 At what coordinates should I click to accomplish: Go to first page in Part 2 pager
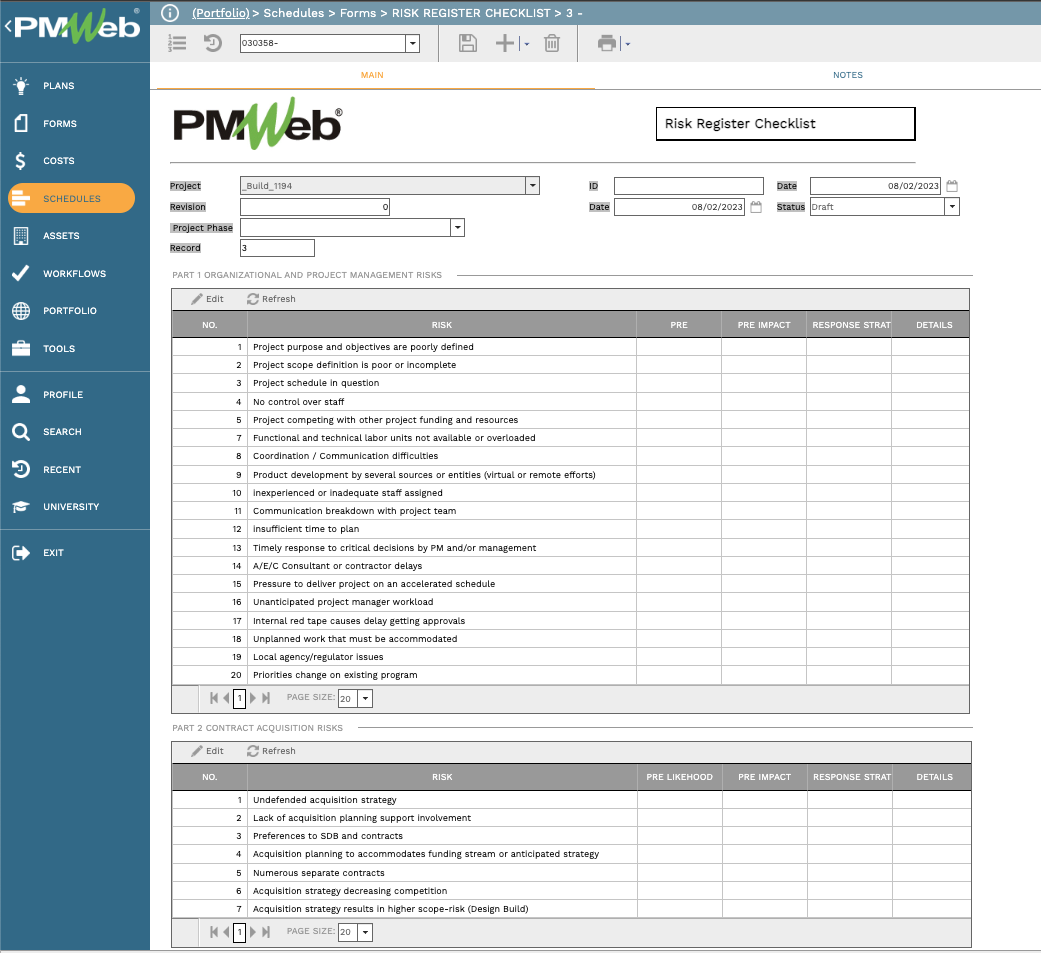click(x=214, y=932)
